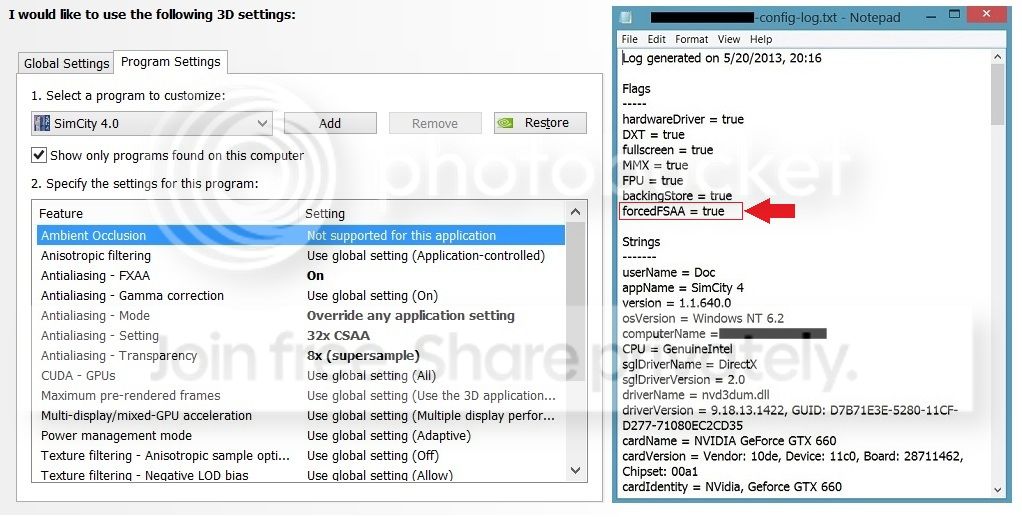Click the Add program button
The image size is (1022, 517).
pyautogui.click(x=330, y=123)
